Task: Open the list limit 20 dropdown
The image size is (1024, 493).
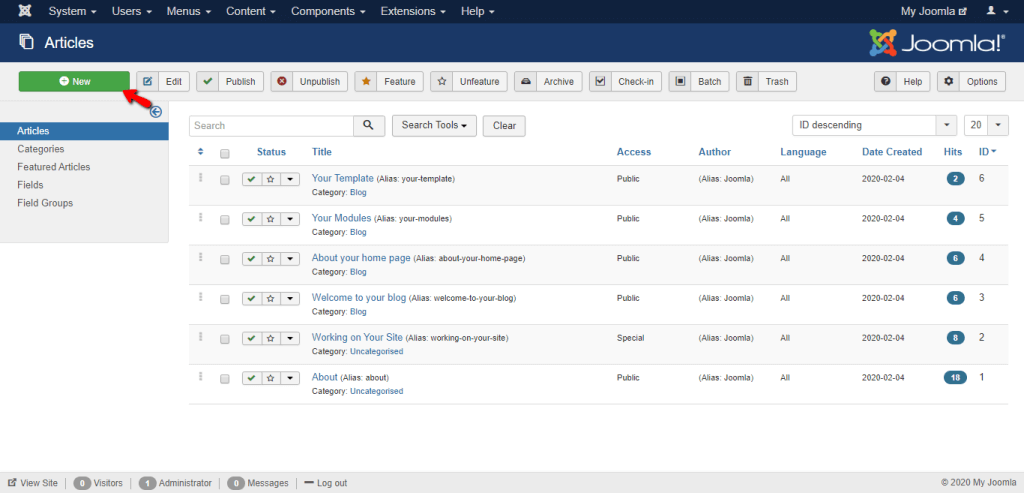Action: pyautogui.click(x=986, y=126)
